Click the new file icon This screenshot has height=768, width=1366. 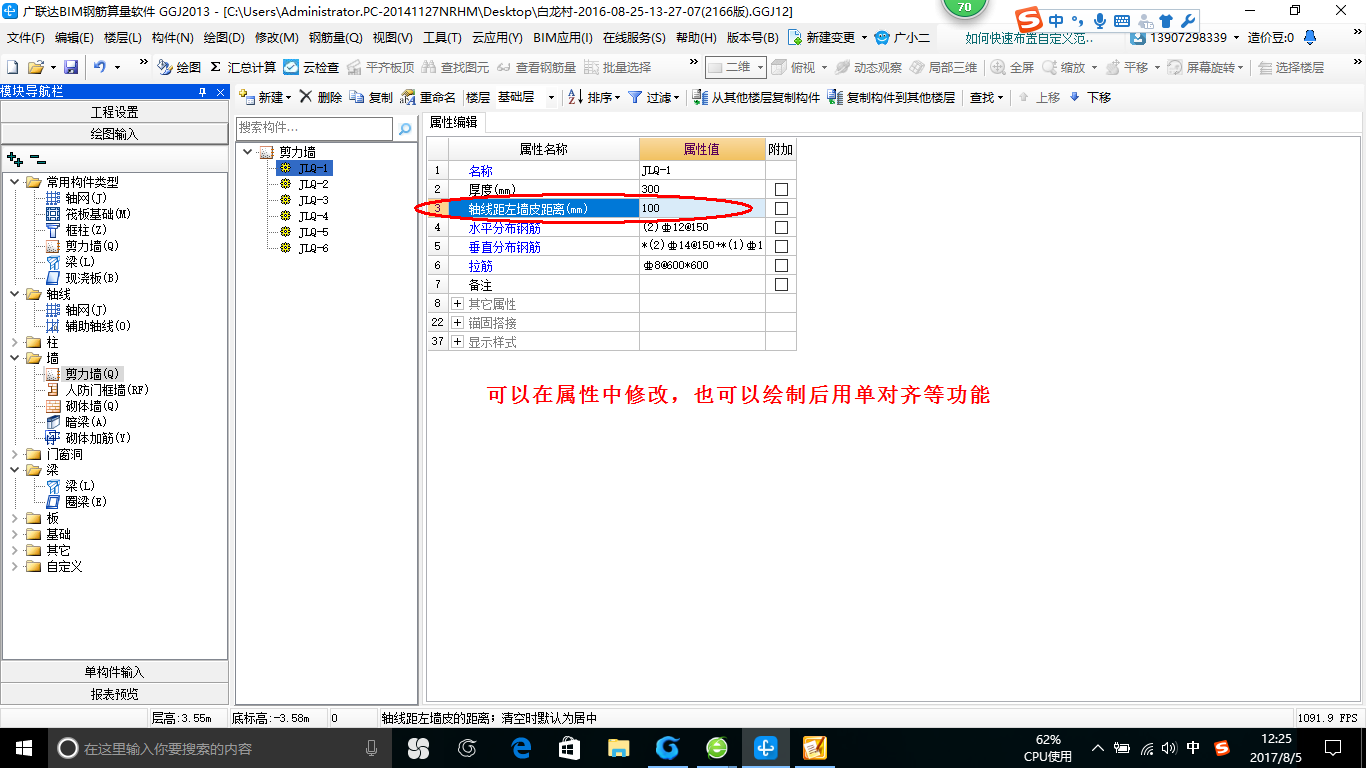tap(12, 67)
